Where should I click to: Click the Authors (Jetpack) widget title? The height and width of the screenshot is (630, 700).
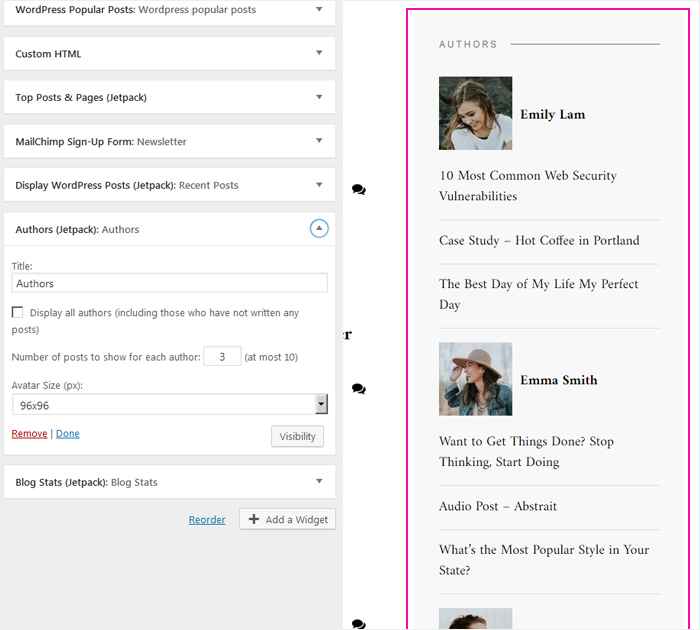77,229
